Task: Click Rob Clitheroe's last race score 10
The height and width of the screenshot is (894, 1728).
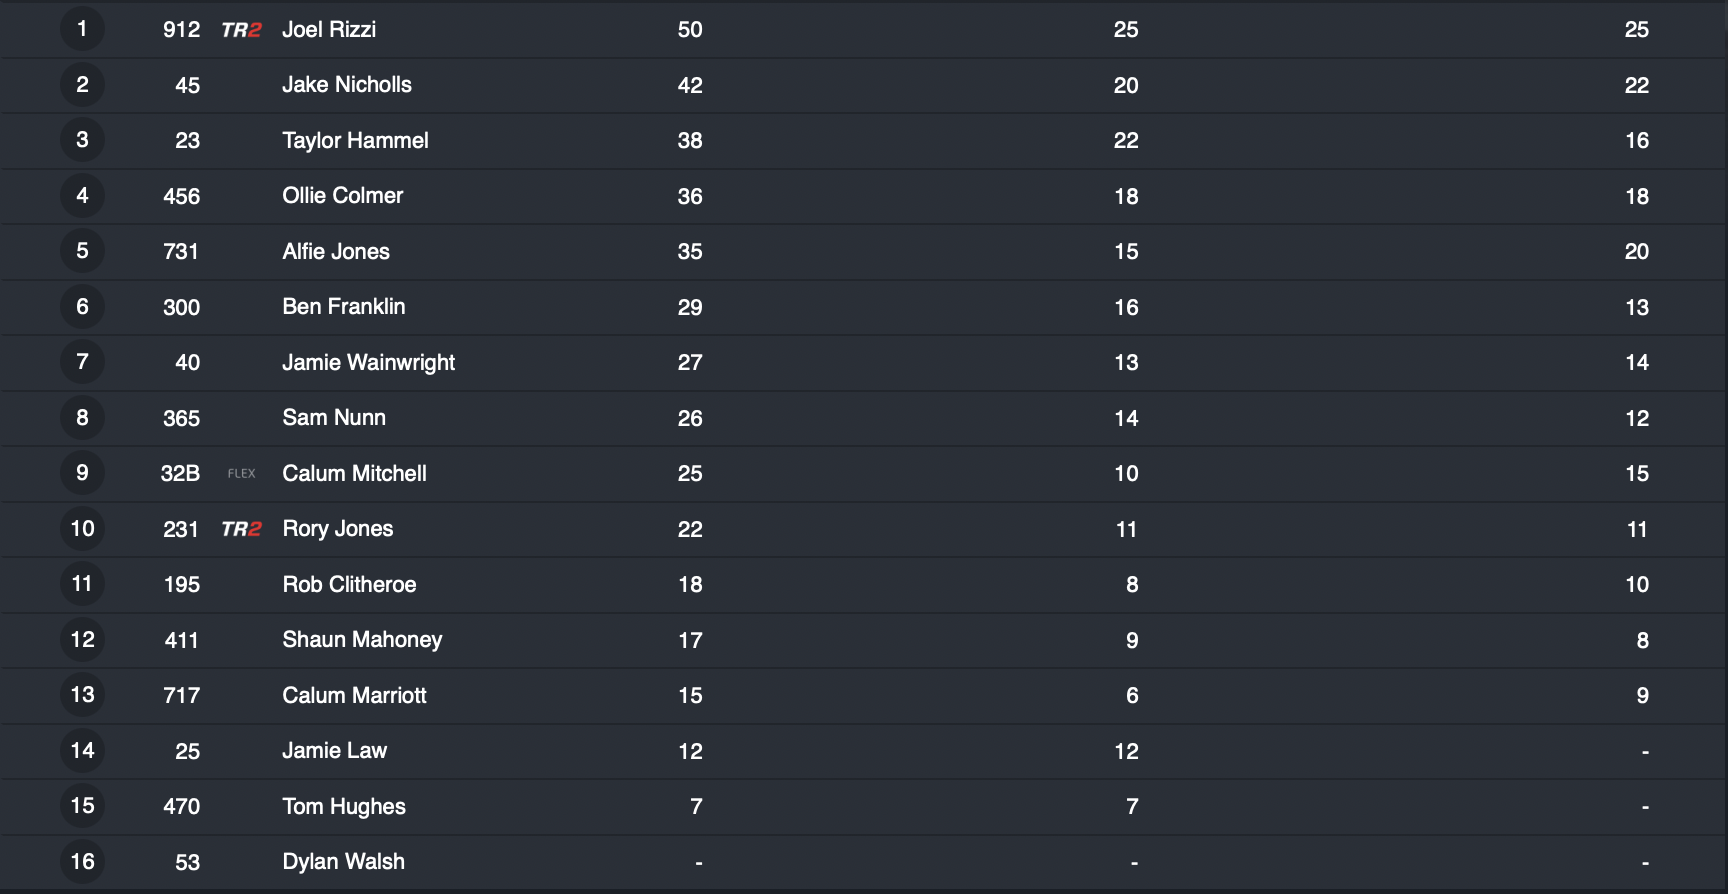Action: click(1637, 585)
